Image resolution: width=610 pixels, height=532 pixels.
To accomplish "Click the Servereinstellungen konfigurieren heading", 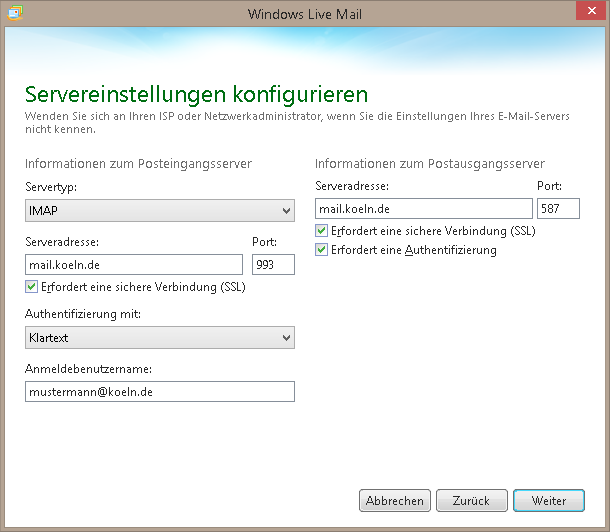I will 196,94.
